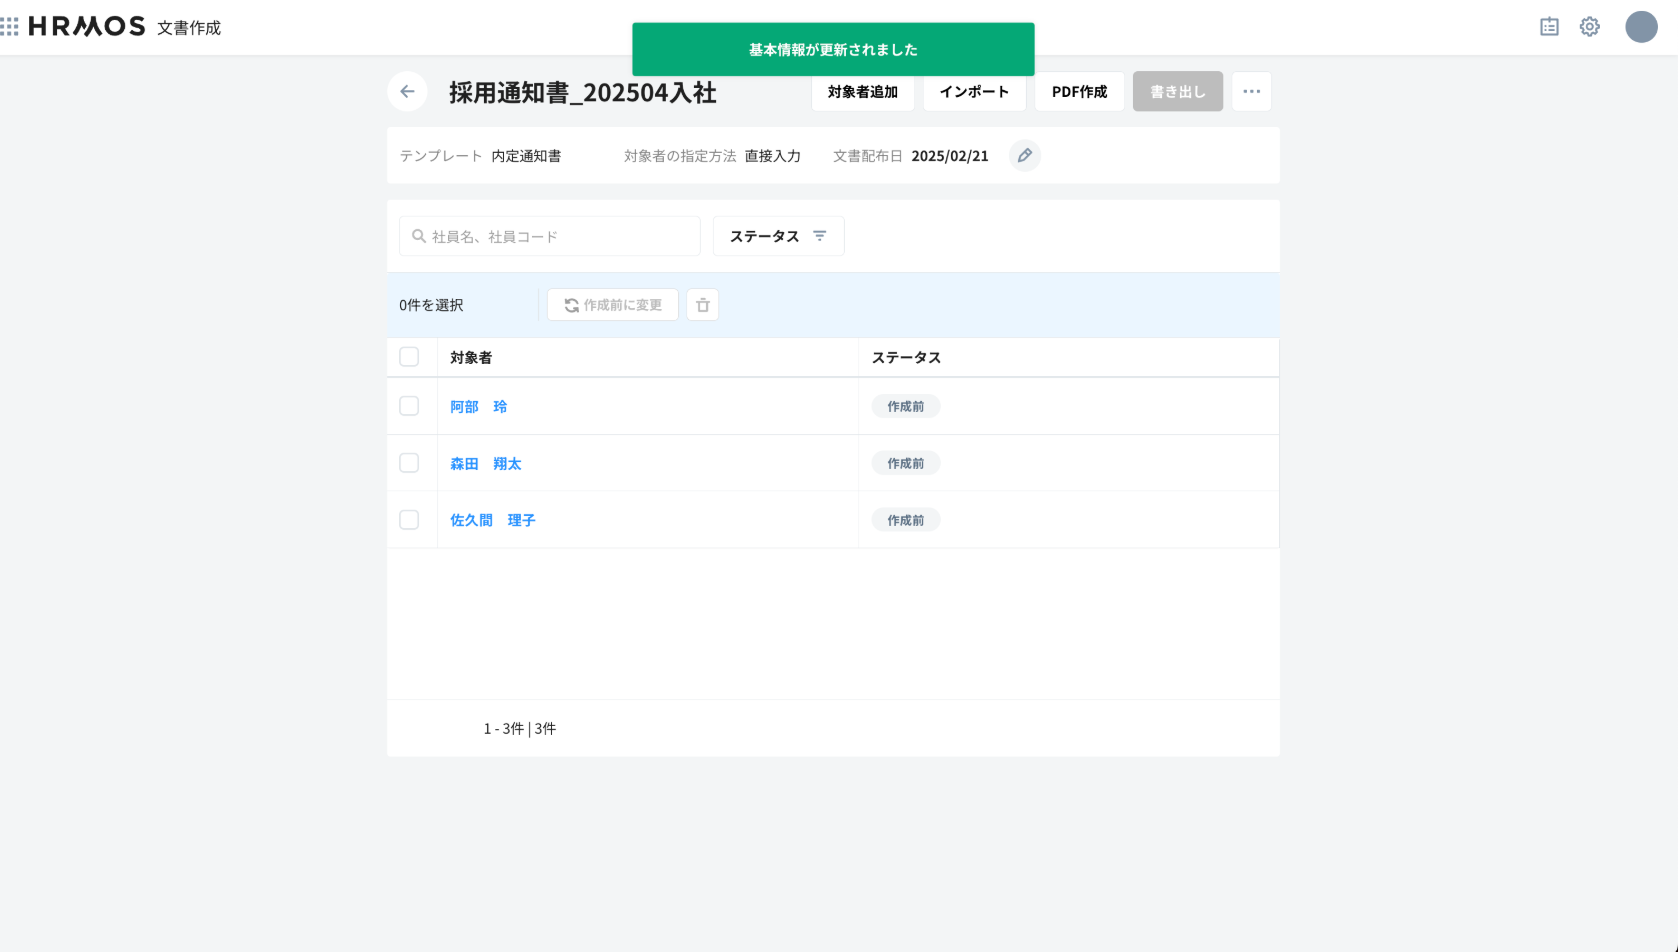
Task: Click the 対象者追加 button
Action: point(862,92)
